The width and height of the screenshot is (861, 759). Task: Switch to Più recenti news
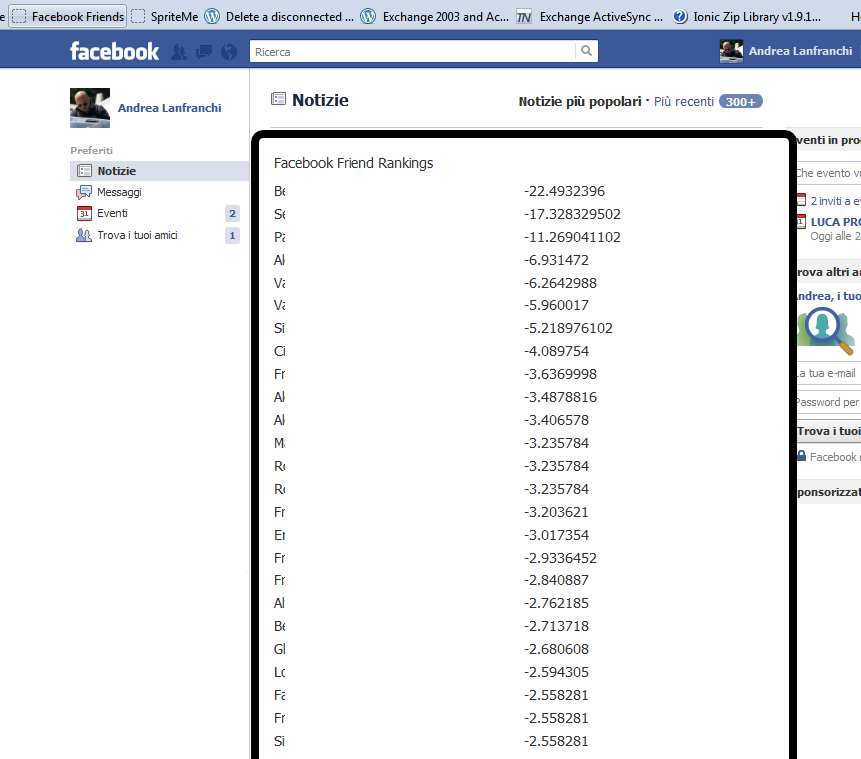point(684,102)
